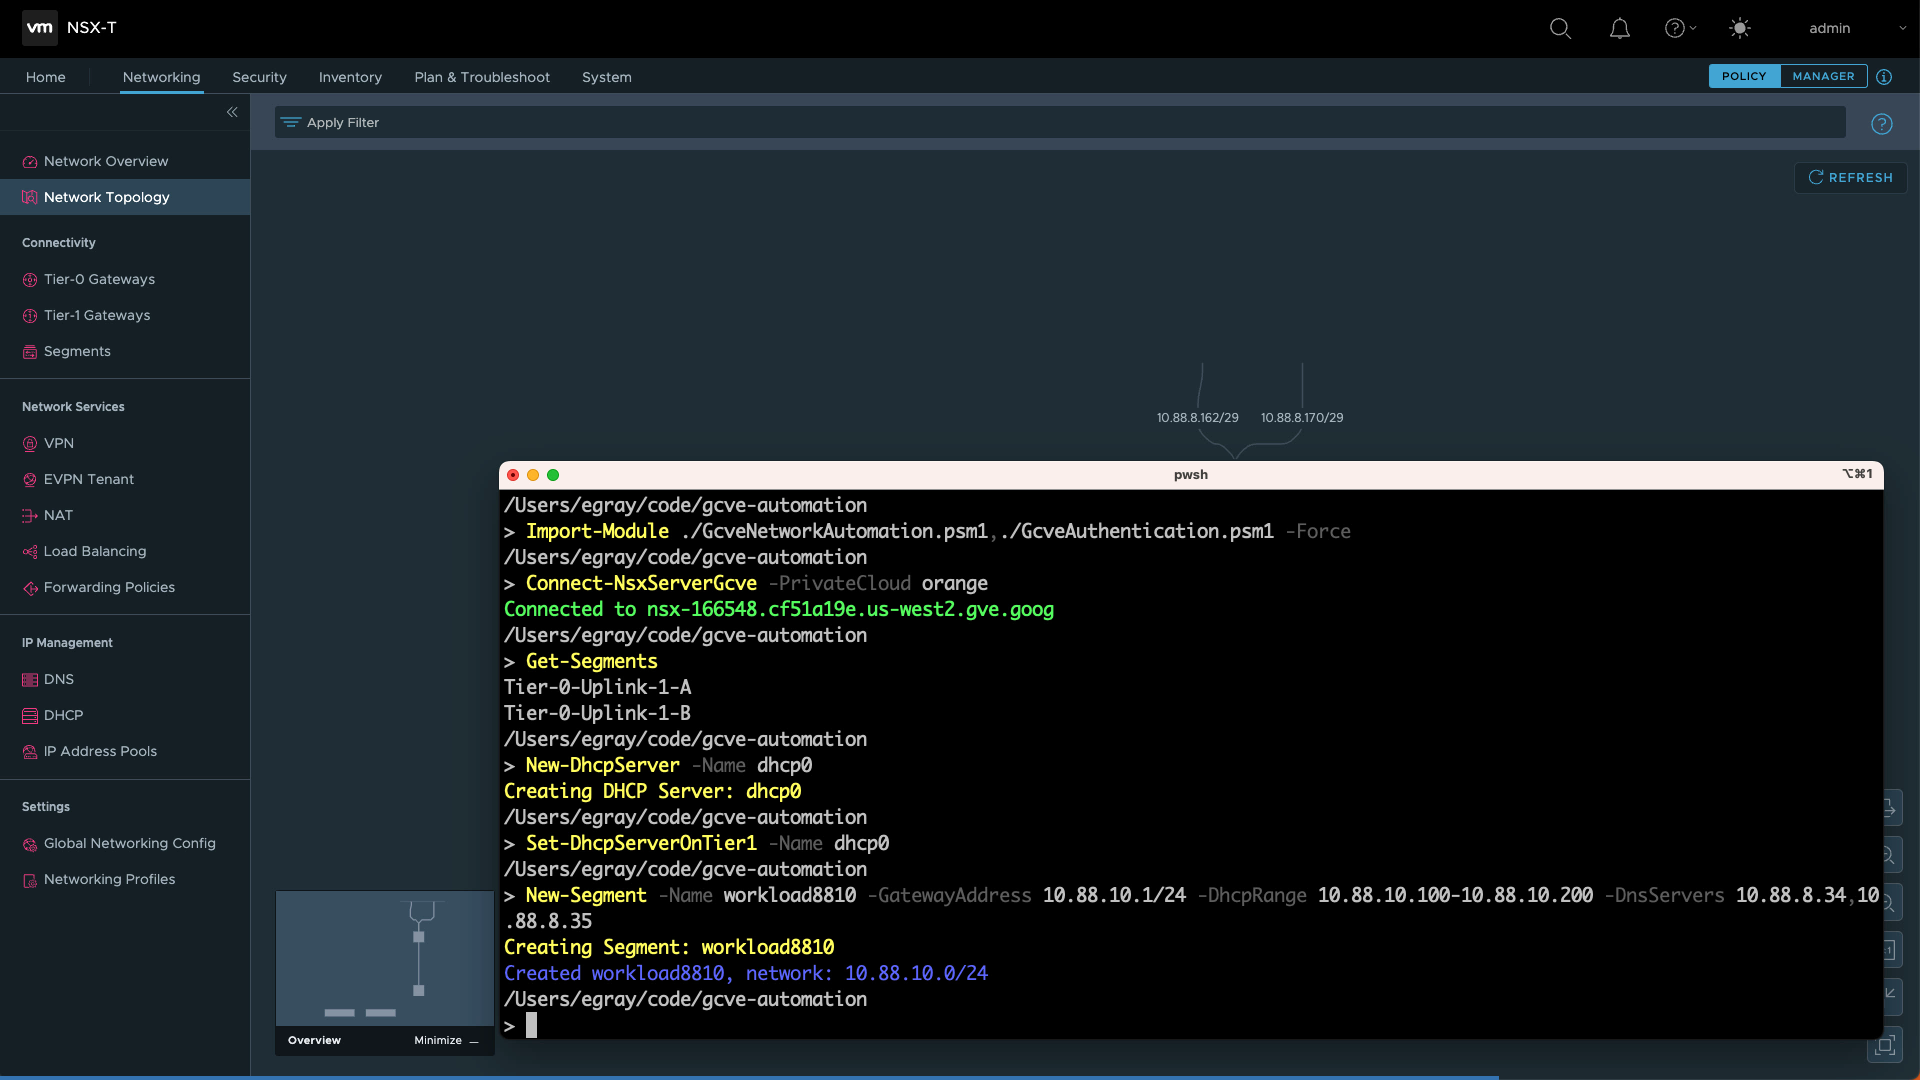Screen dimensions: 1920x1080
Task: Click the info icon beside MANAGER
Action: coord(1884,77)
